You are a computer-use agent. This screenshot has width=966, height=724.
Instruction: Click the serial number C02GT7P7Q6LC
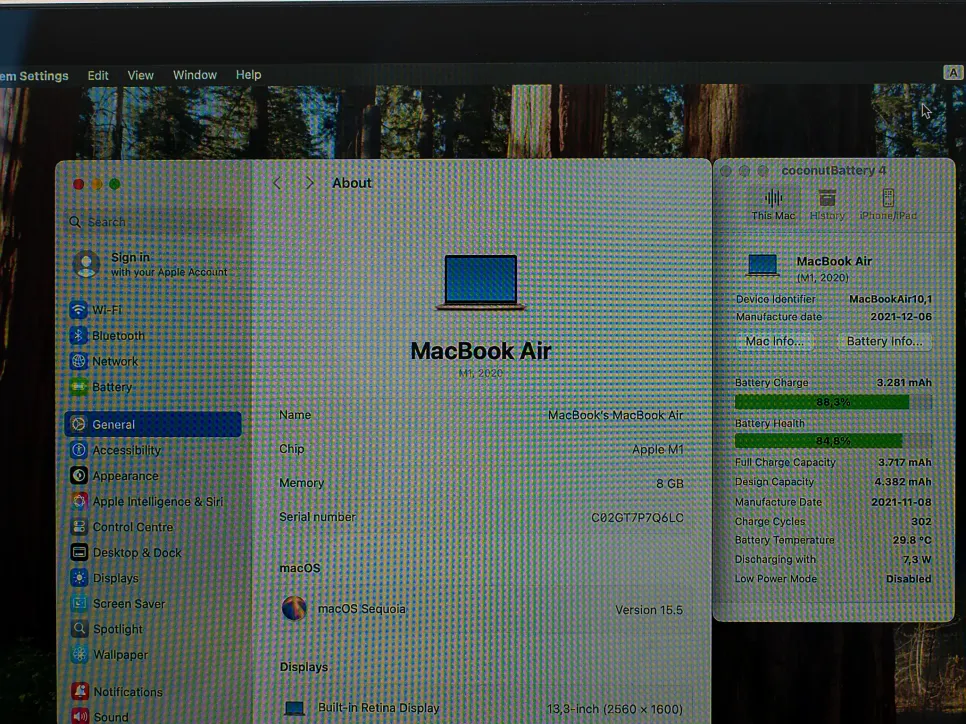tap(637, 518)
